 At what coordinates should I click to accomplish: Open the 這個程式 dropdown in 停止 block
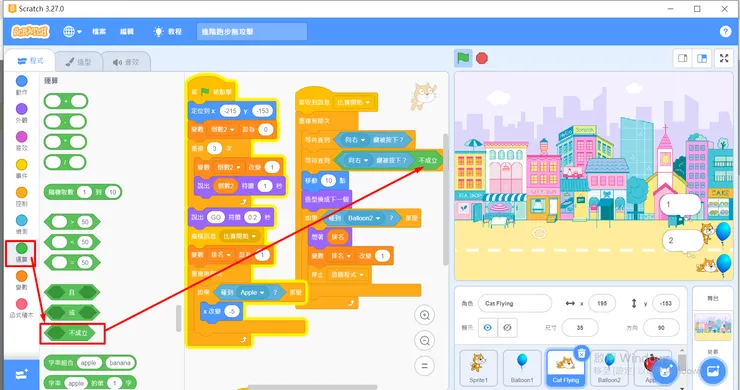[347, 274]
